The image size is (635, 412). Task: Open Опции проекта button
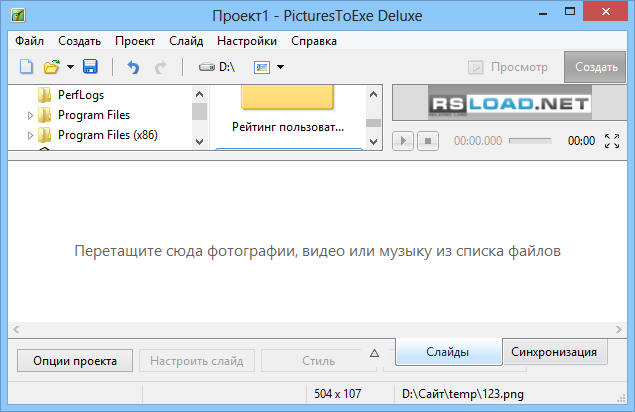click(75, 361)
